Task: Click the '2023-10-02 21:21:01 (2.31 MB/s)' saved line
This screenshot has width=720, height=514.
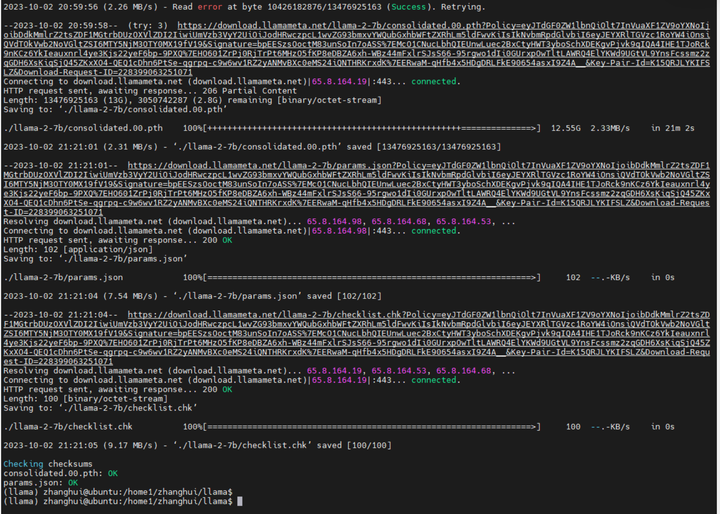Action: pos(252,147)
